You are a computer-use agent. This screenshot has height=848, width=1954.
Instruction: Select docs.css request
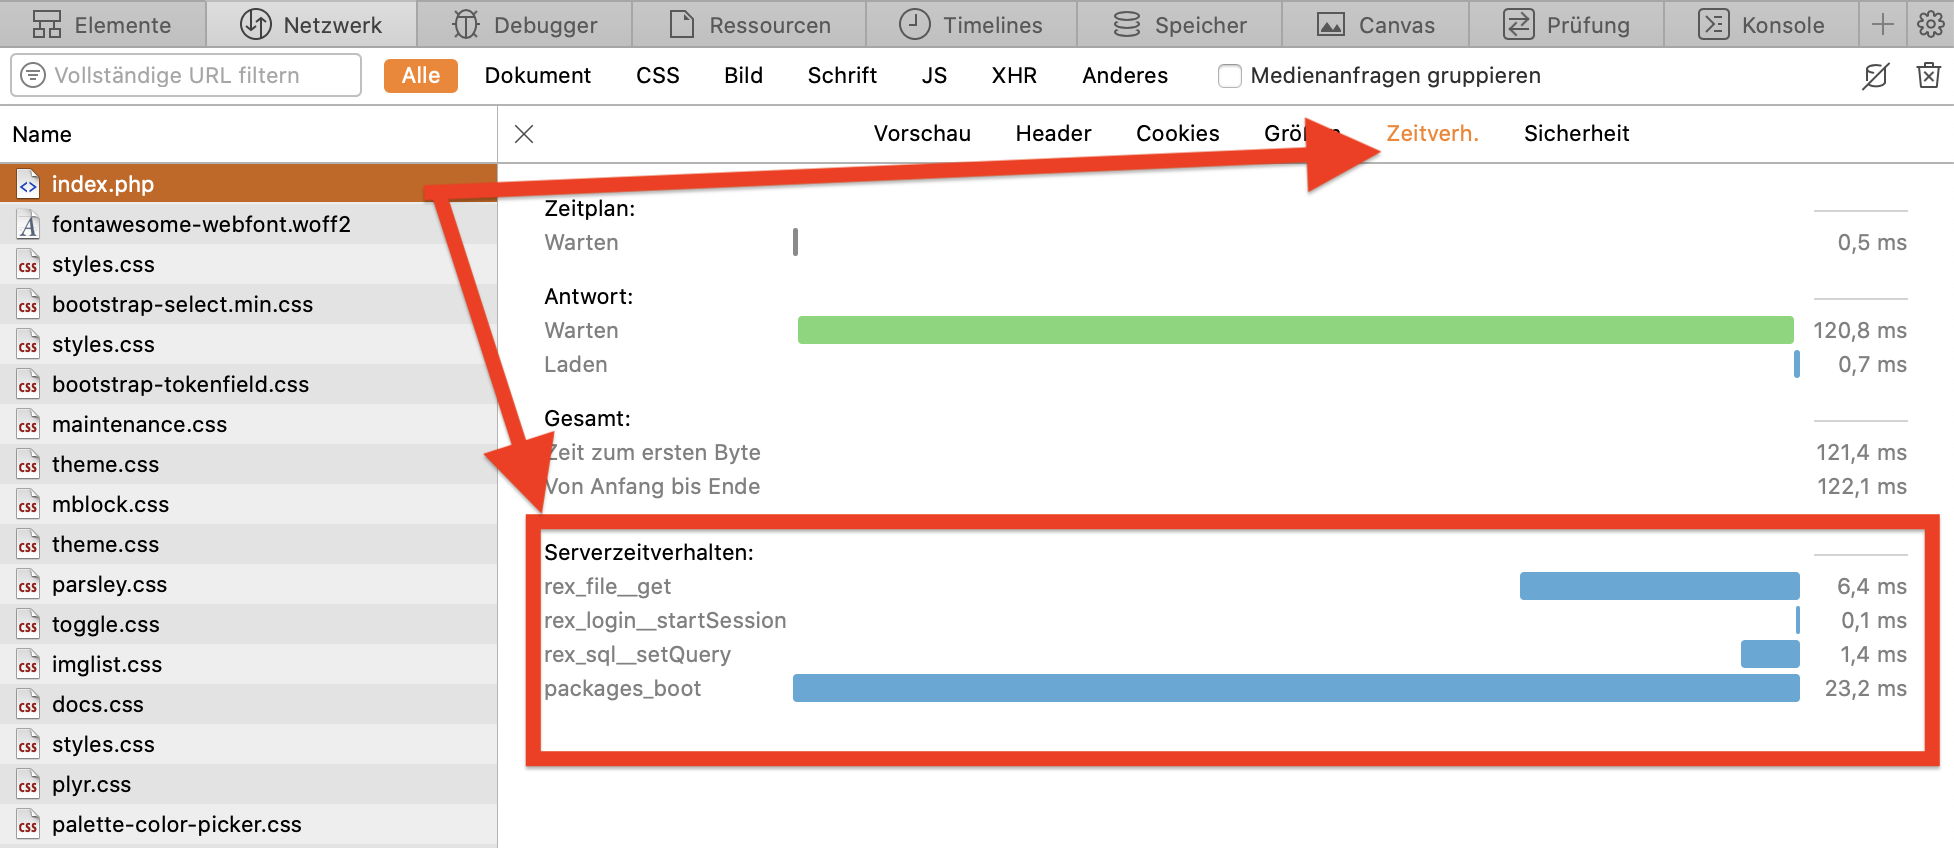coord(248,704)
